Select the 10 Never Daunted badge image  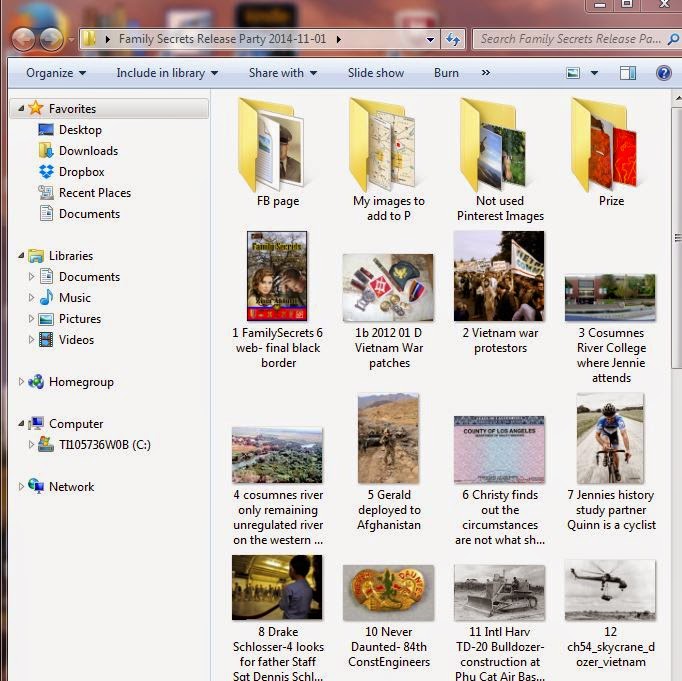tap(388, 592)
